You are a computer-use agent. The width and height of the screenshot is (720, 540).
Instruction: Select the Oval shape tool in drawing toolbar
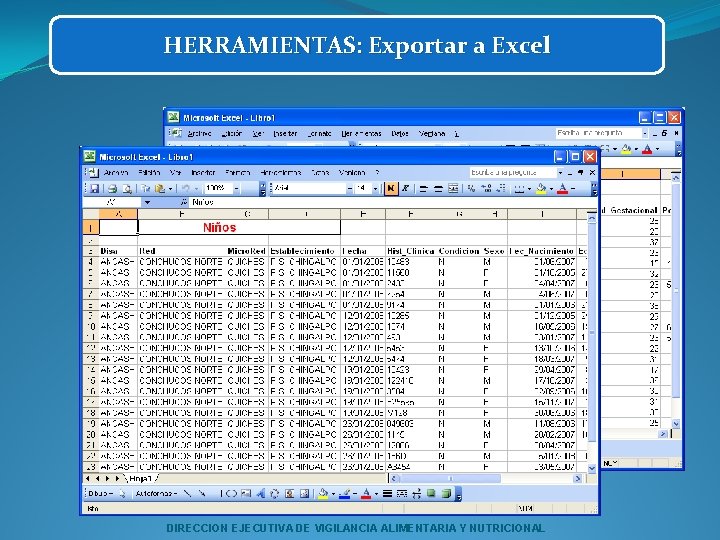pyautogui.click(x=232, y=494)
